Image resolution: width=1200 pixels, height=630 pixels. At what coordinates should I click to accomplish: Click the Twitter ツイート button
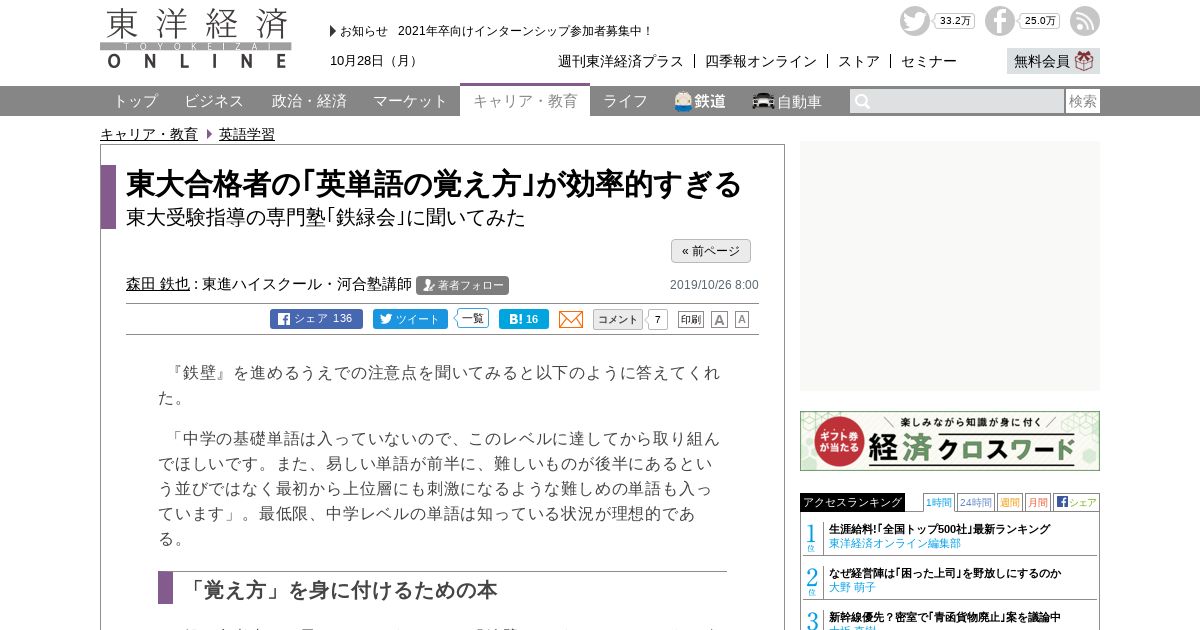click(410, 319)
